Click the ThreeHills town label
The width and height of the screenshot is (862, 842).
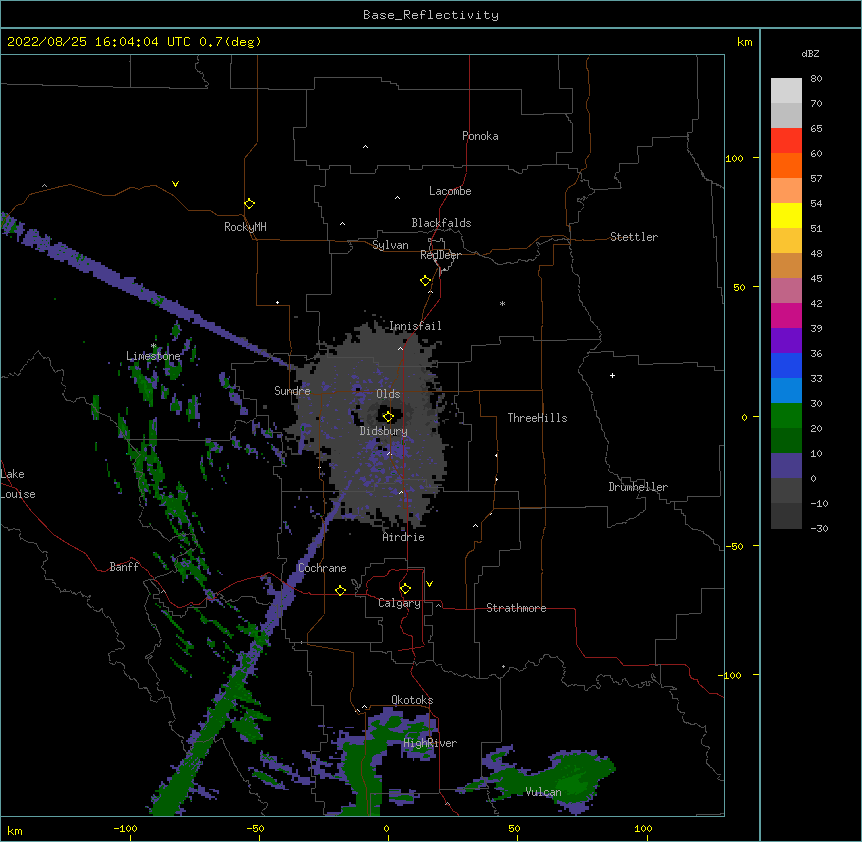pyautogui.click(x=537, y=418)
